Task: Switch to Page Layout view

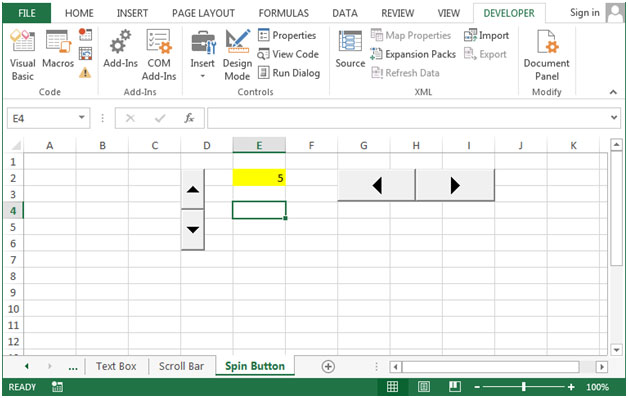Action: 423,387
